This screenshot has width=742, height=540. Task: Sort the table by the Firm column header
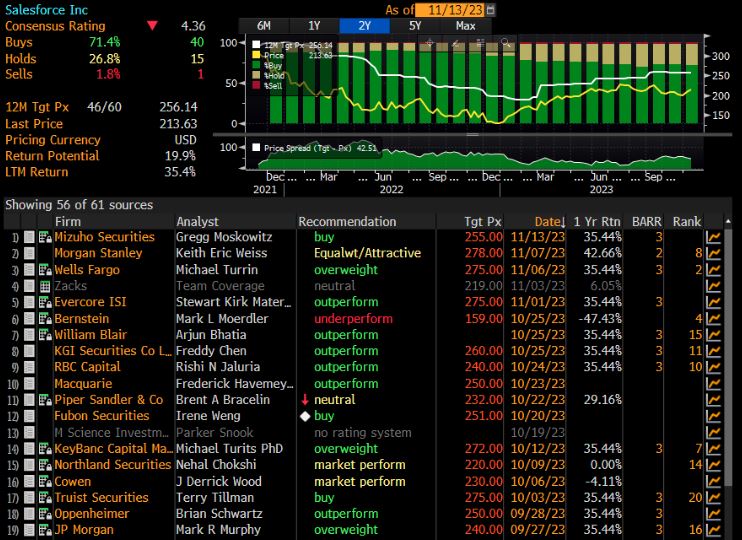pyautogui.click(x=68, y=221)
